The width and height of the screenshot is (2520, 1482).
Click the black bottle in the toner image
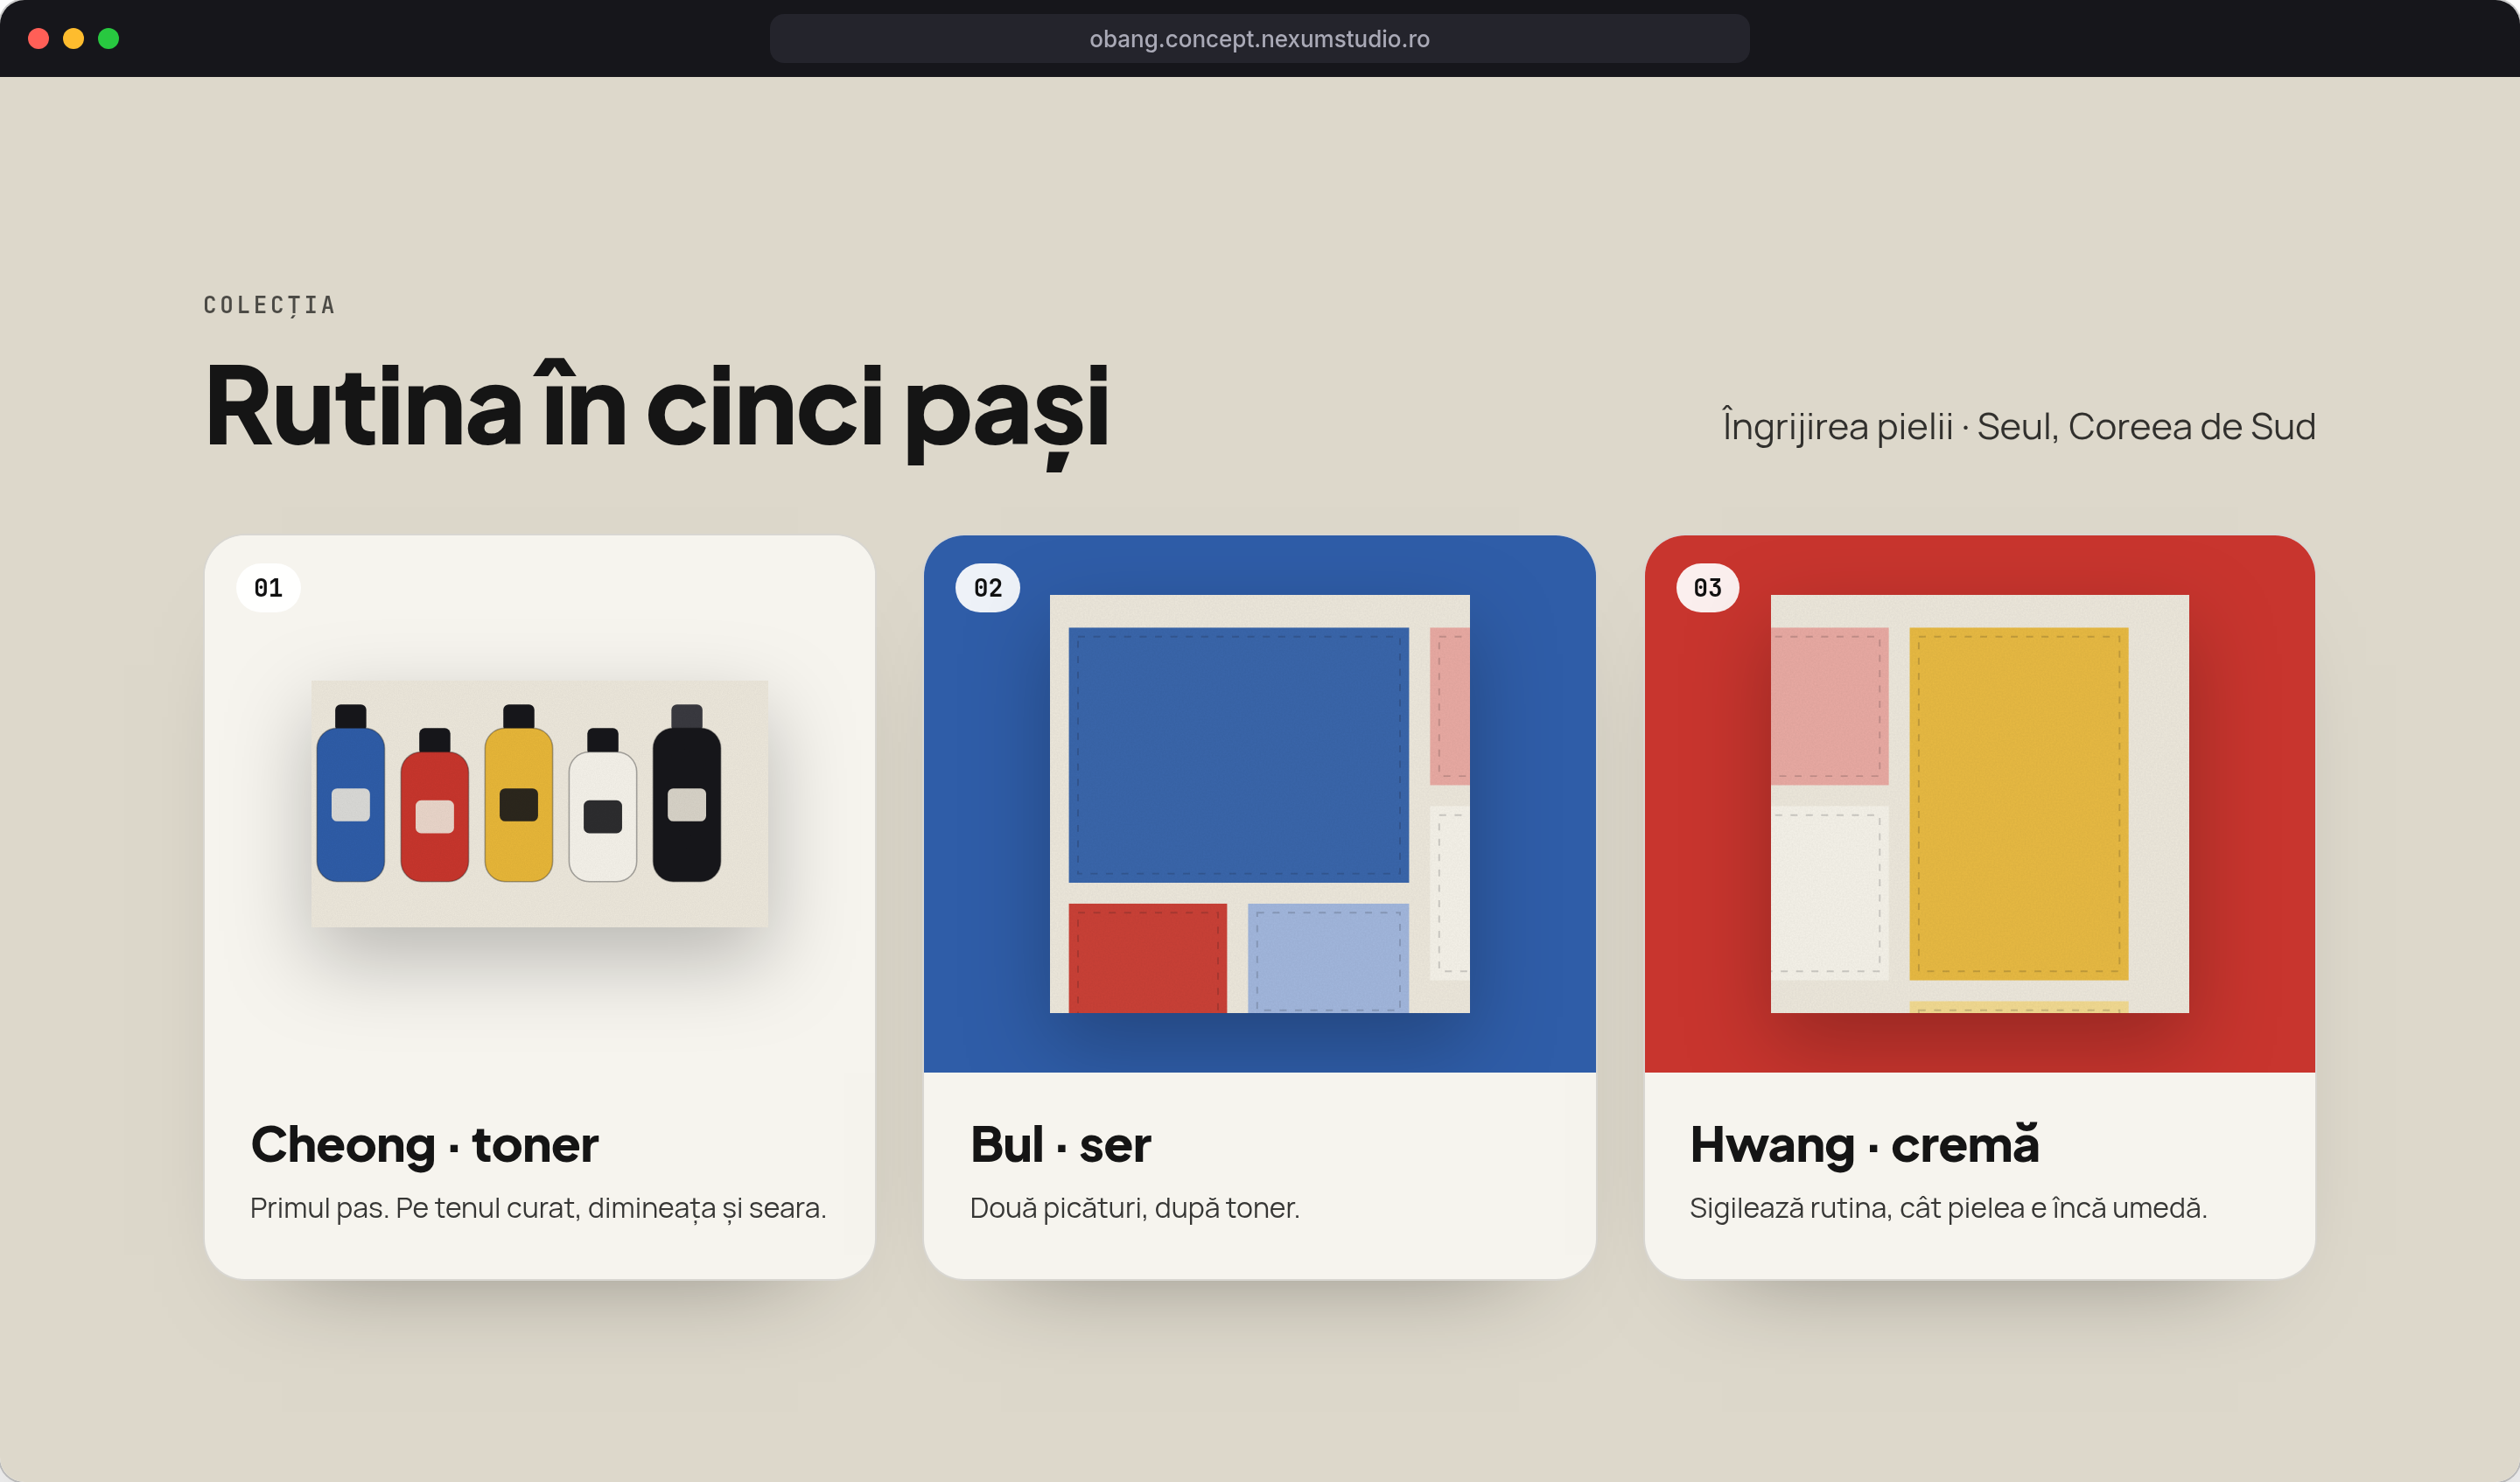[686, 793]
